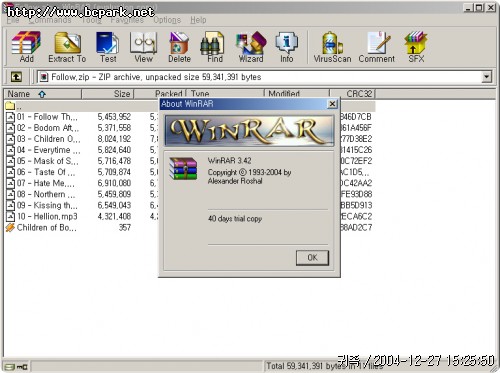This screenshot has height=373, width=500.
Task: Select file name '06 - Taste Of ...'
Action: (x=46, y=172)
